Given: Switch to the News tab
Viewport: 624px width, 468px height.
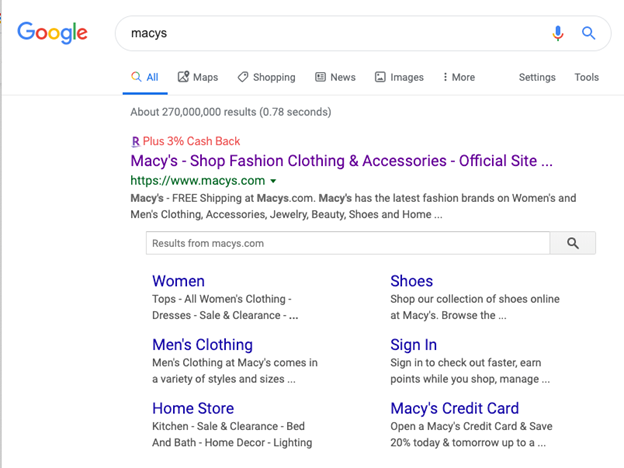Looking at the screenshot, I should 335,77.
